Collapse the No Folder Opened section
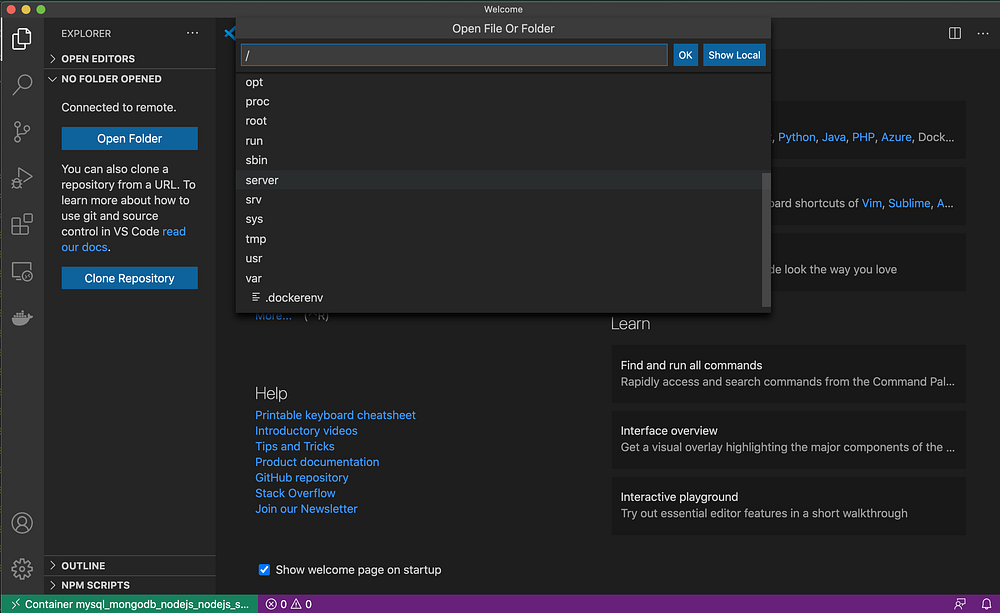 [x=130, y=79]
